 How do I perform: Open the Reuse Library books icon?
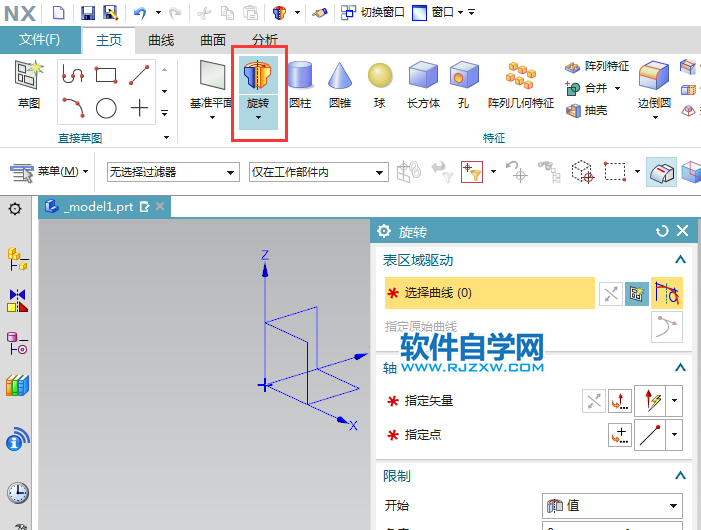[17, 385]
